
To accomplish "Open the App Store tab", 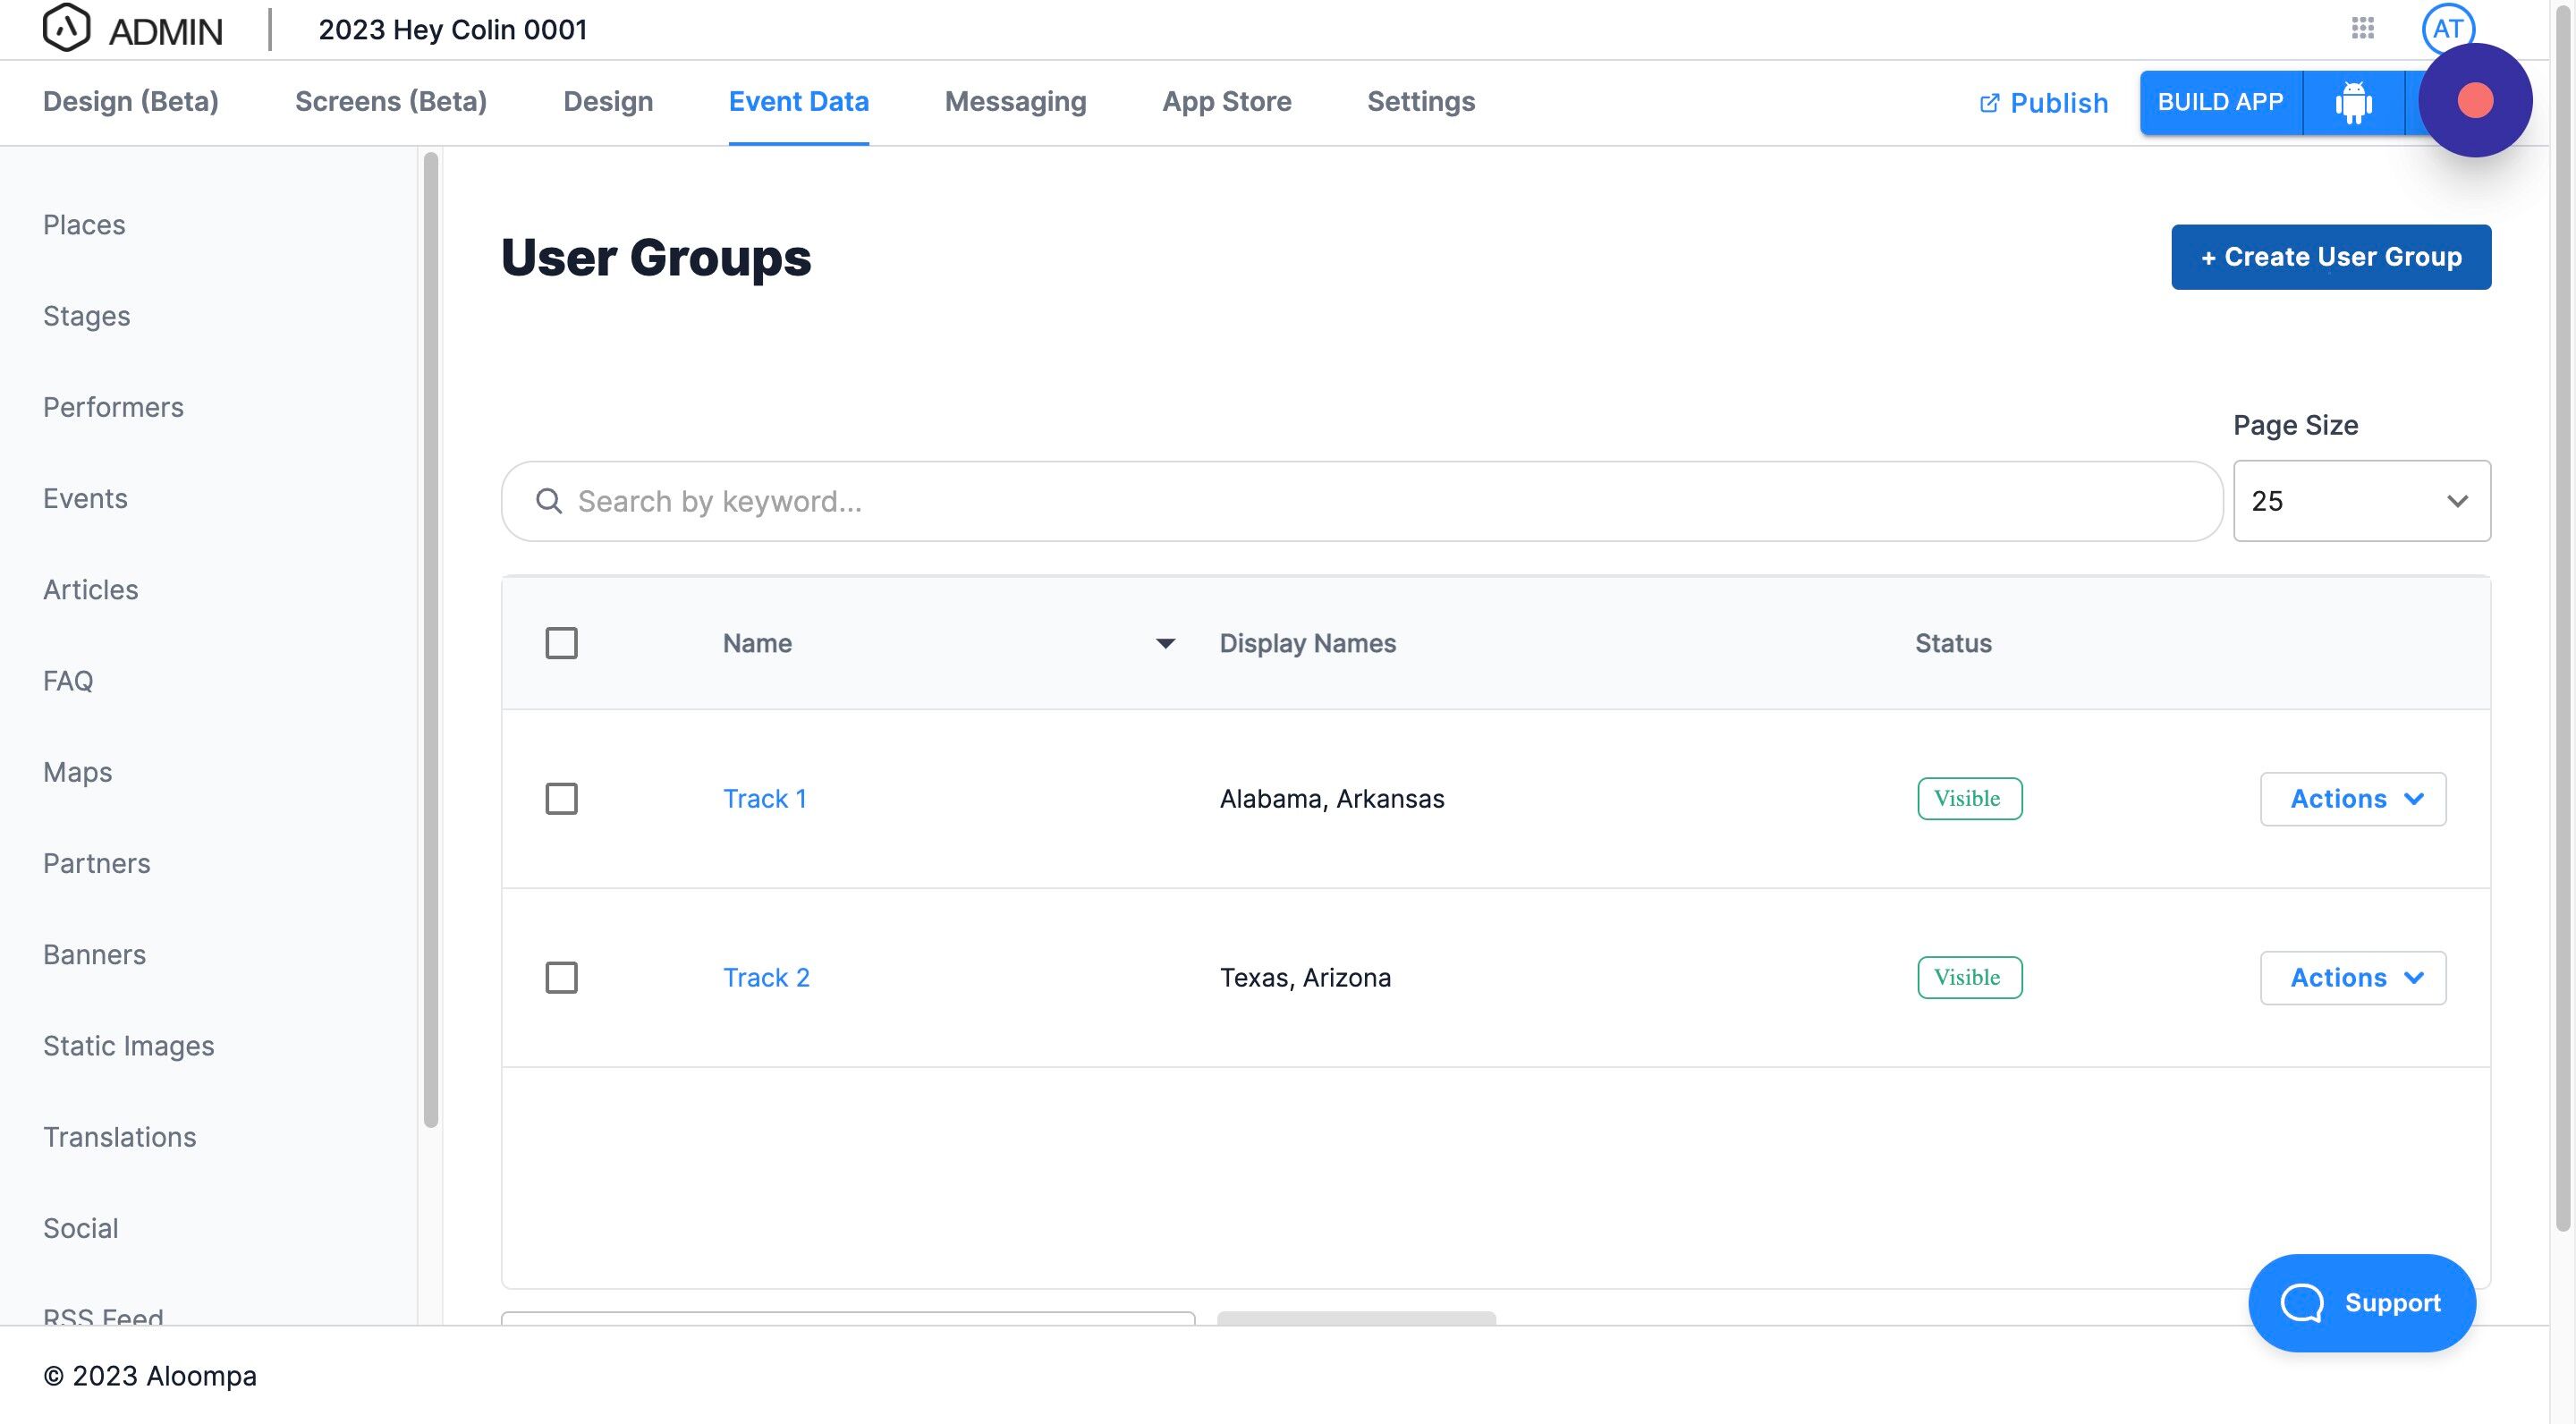I will point(1226,102).
